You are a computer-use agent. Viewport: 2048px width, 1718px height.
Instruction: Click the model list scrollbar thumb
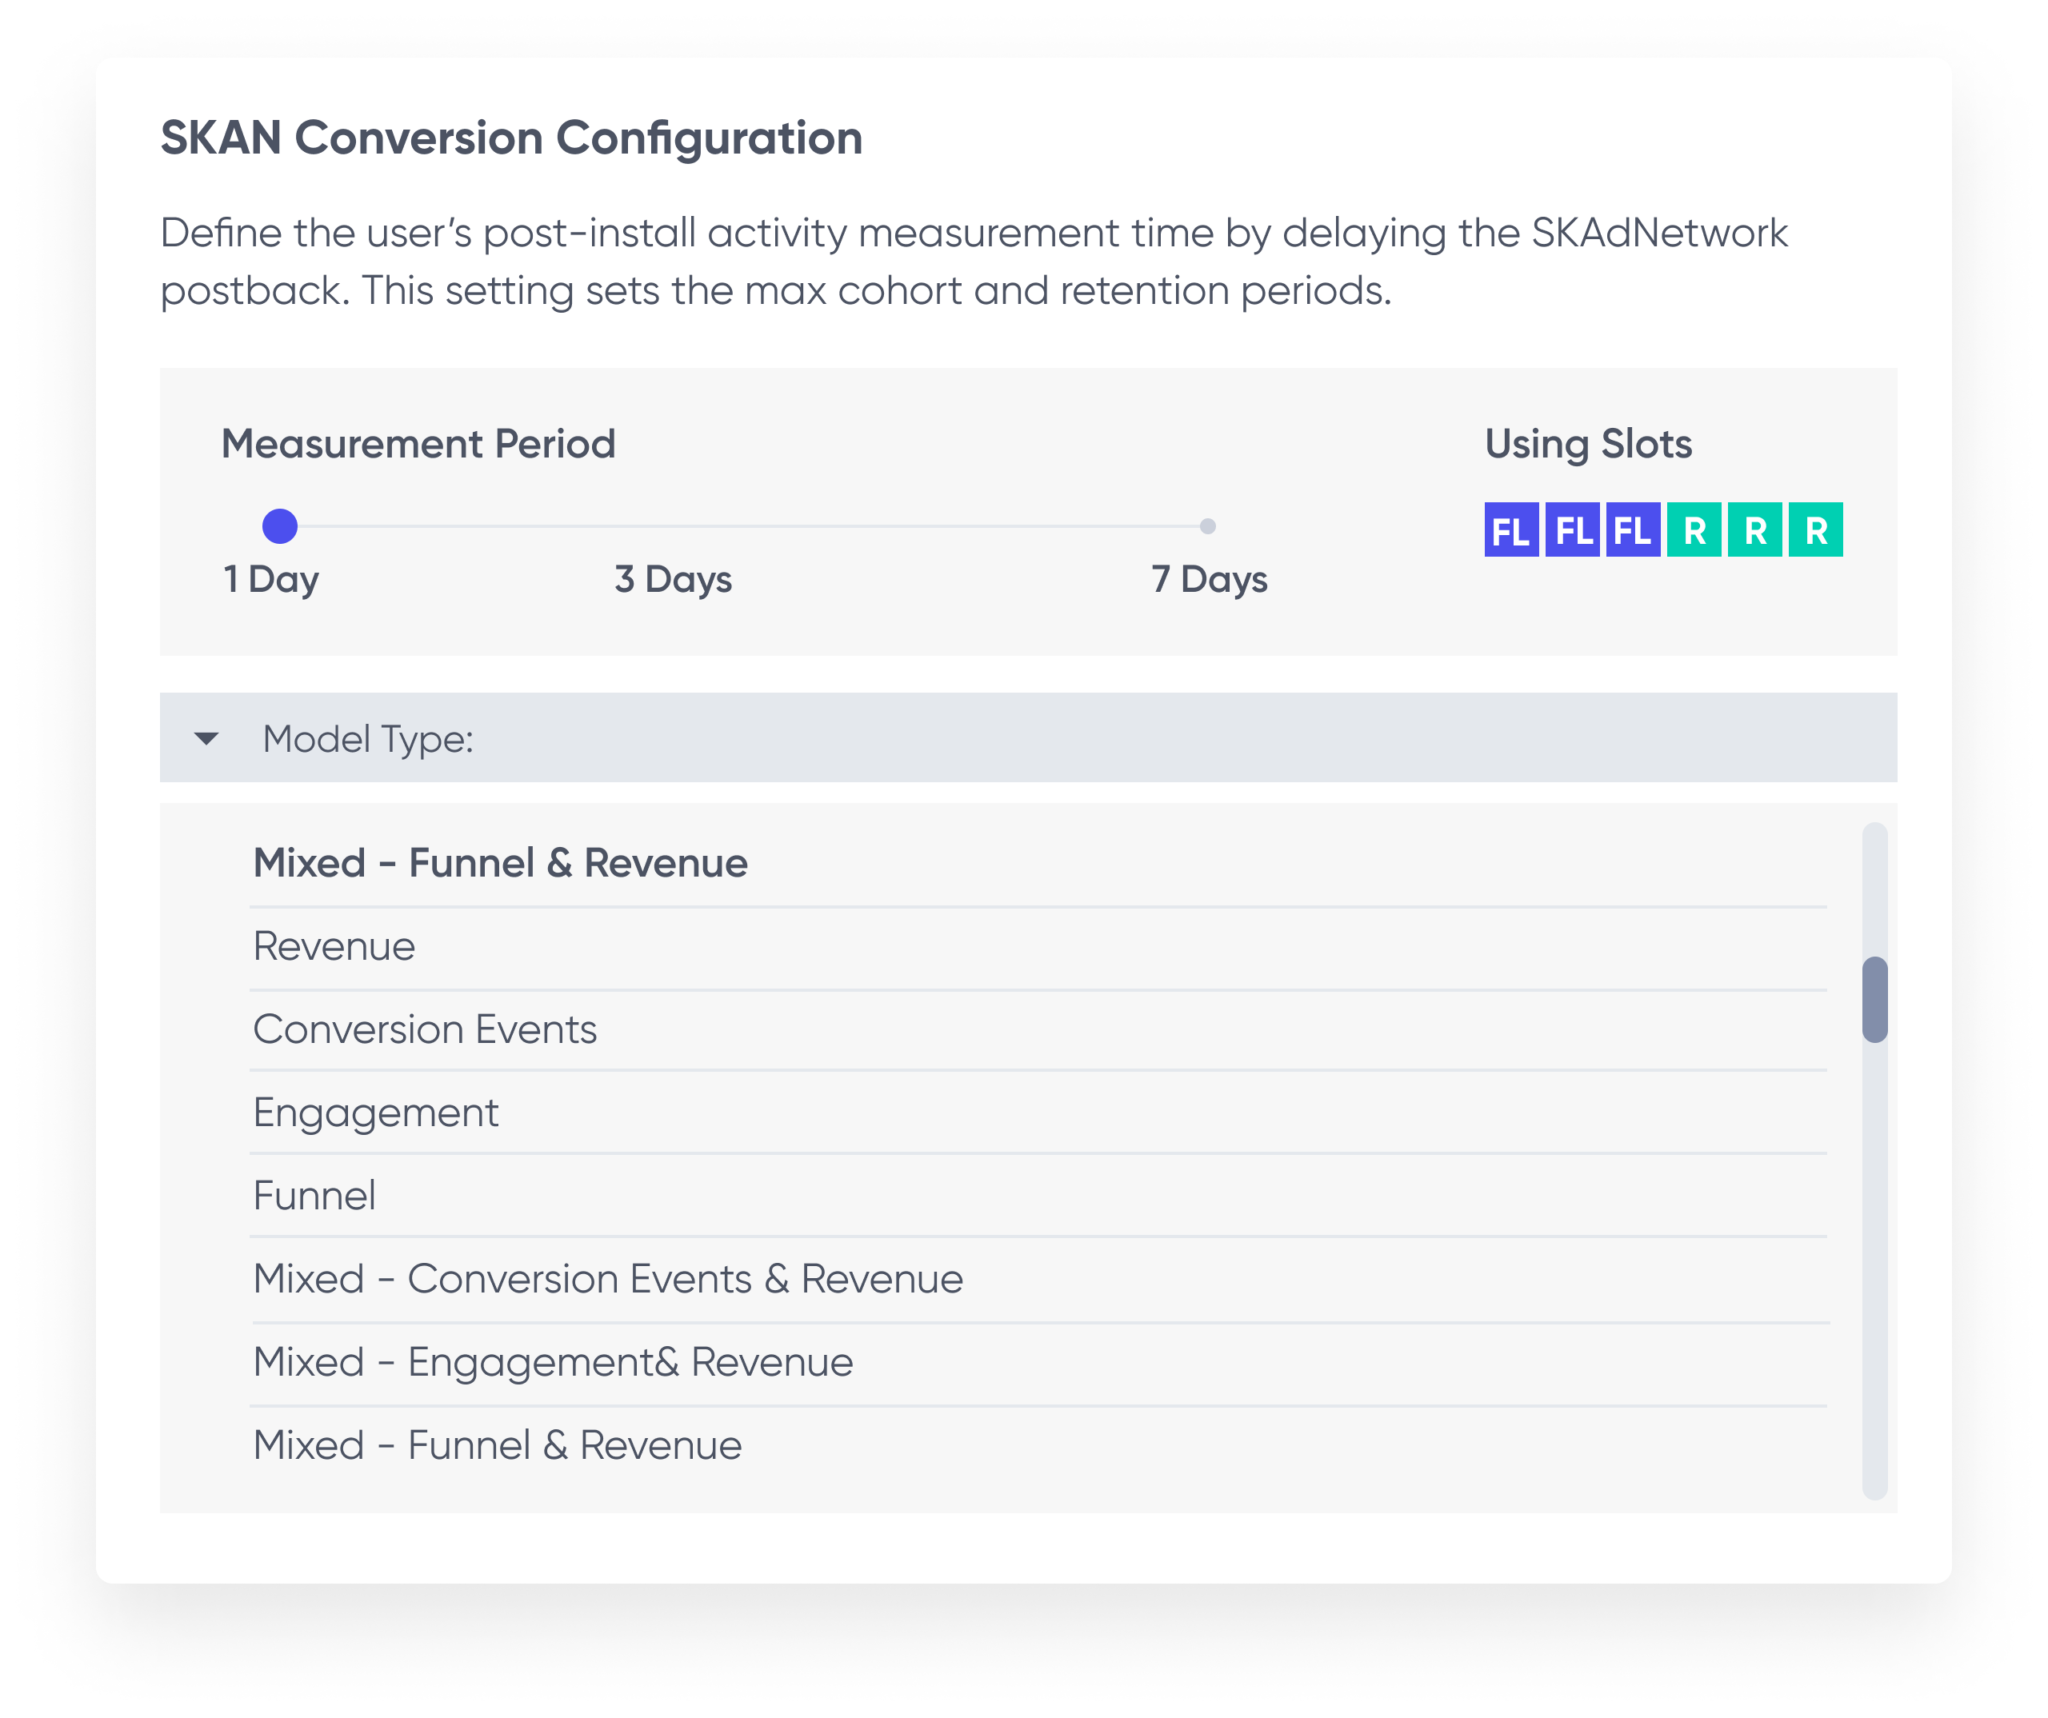pos(1875,1000)
